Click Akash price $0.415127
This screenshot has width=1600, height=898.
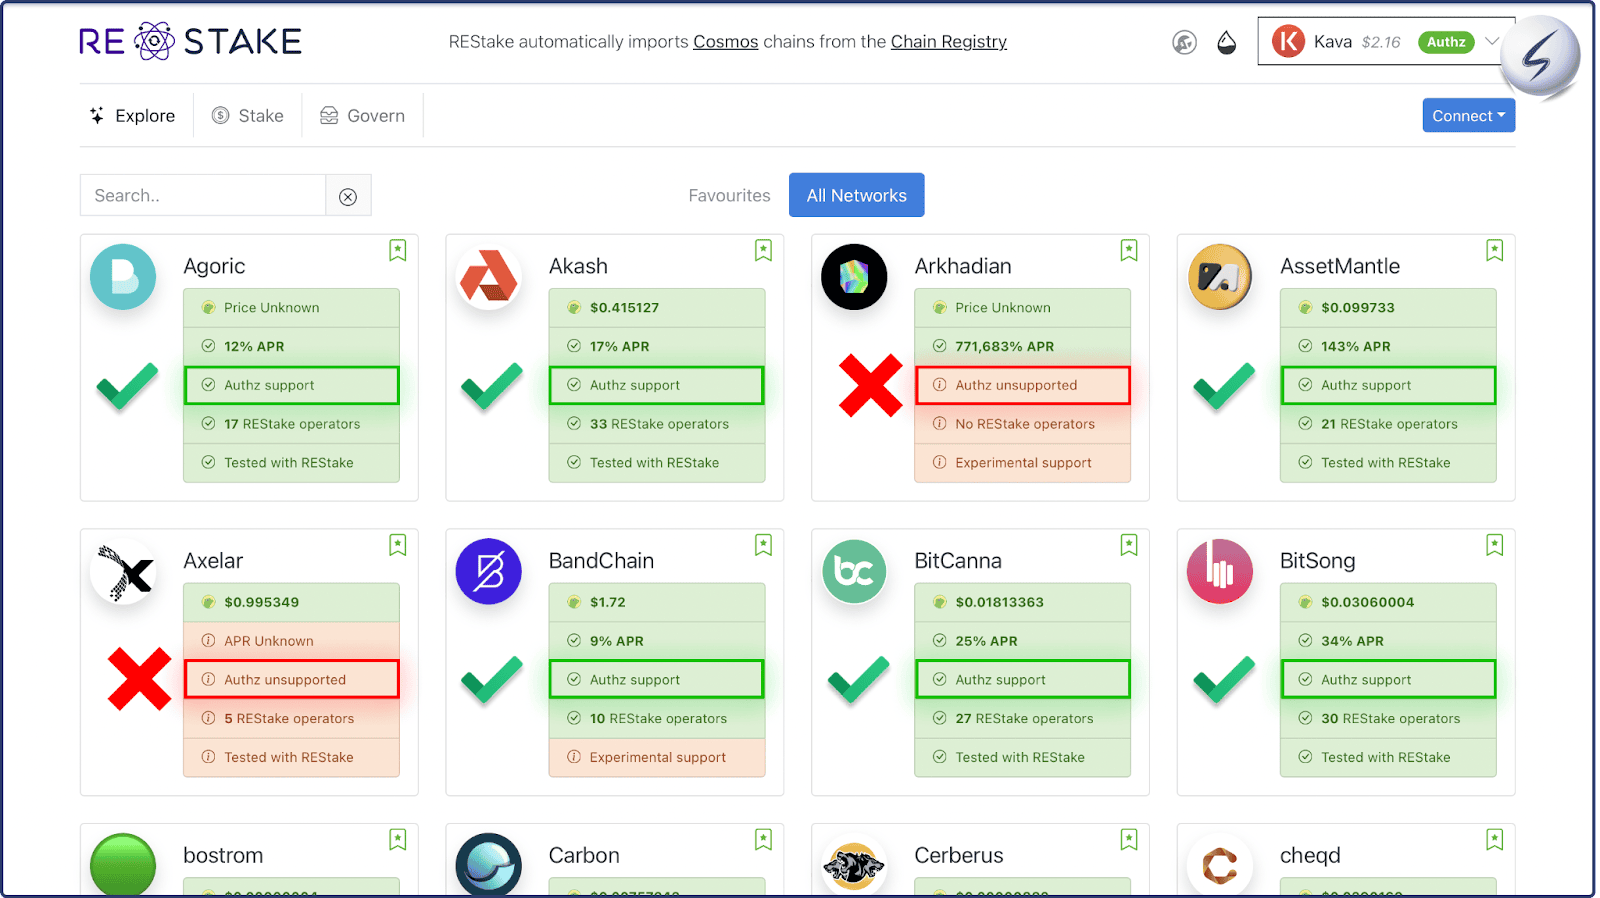657,308
